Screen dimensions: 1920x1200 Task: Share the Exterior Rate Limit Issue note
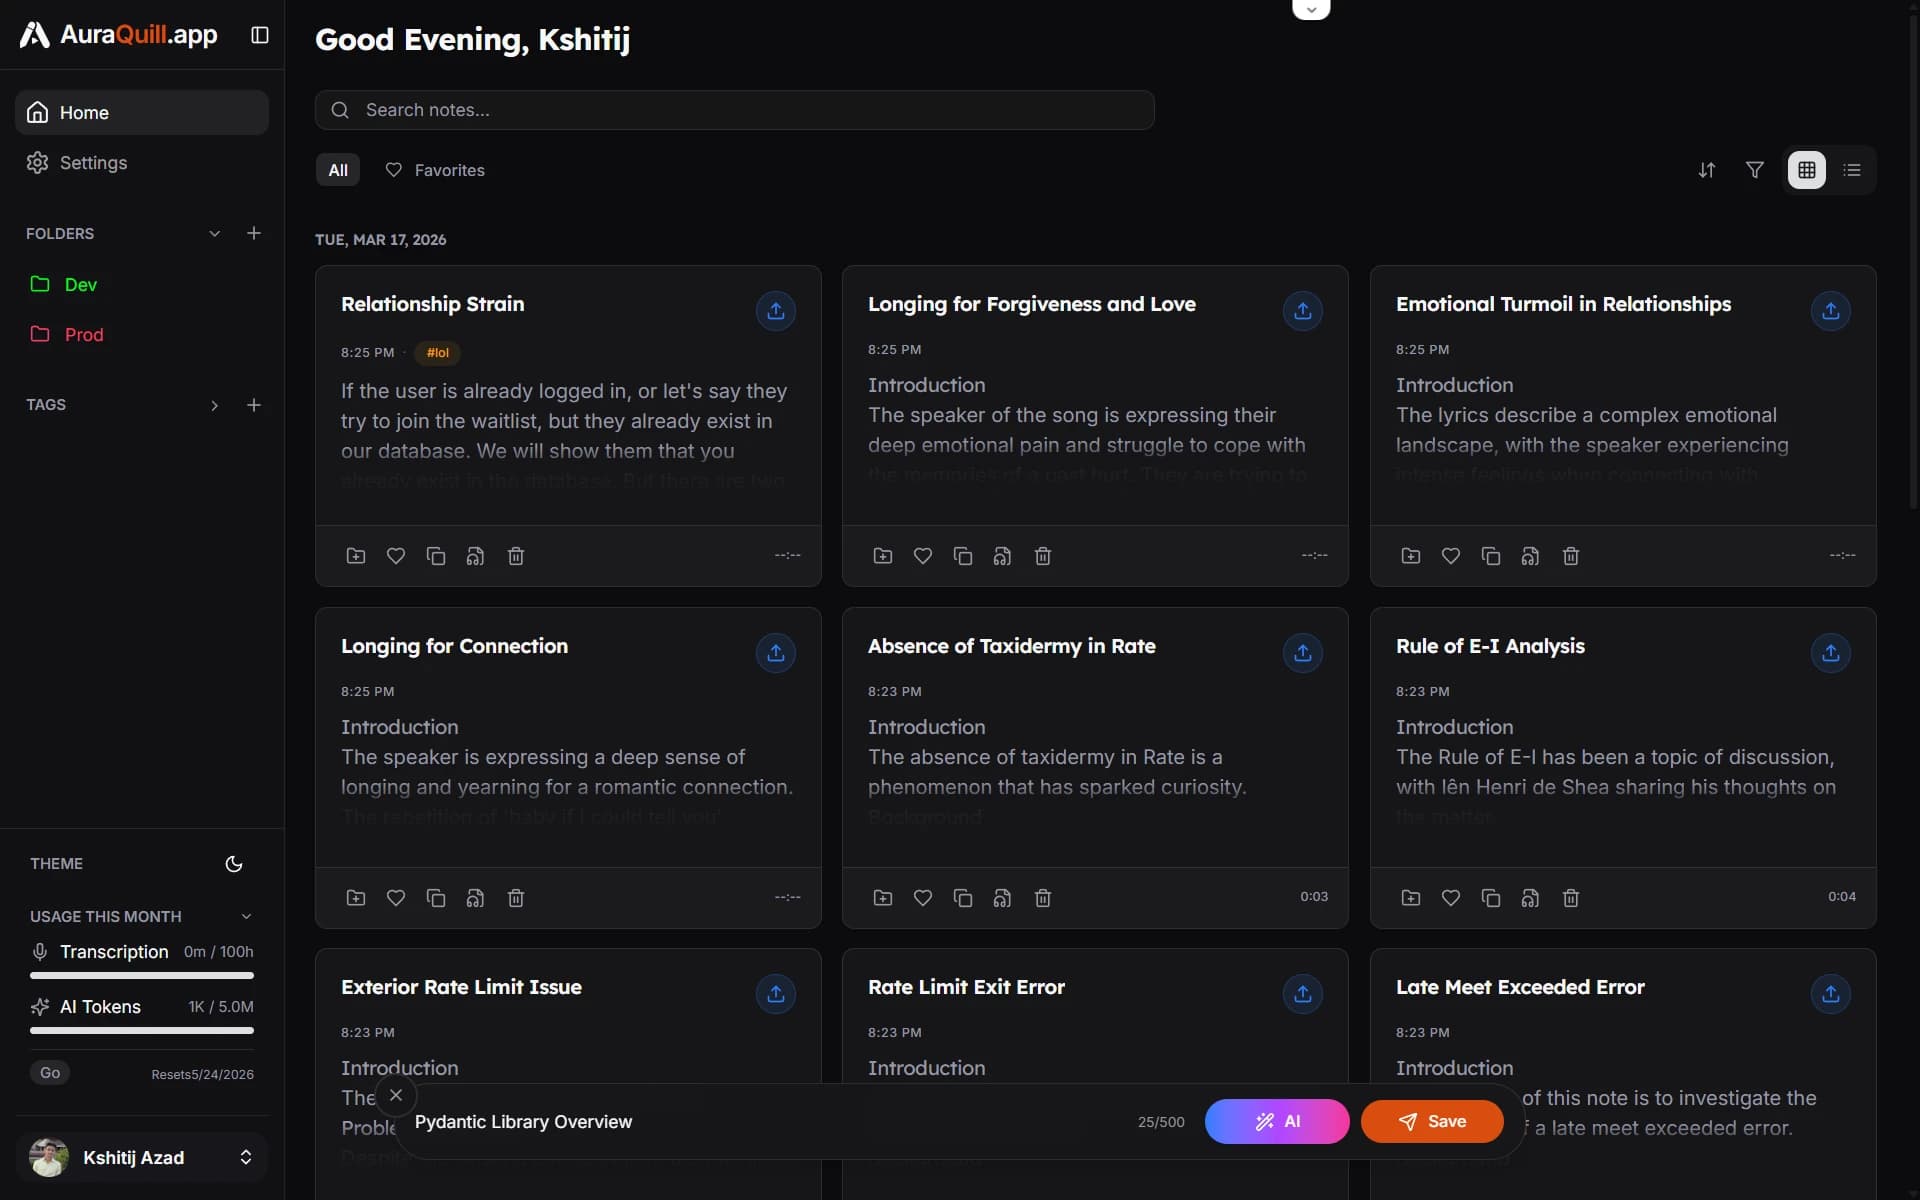point(776,994)
